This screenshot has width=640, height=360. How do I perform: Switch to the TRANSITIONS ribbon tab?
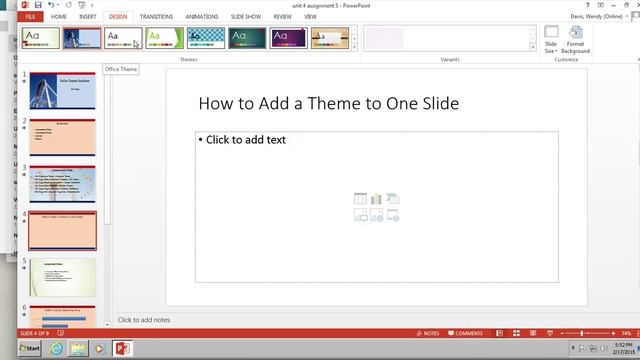point(156,16)
